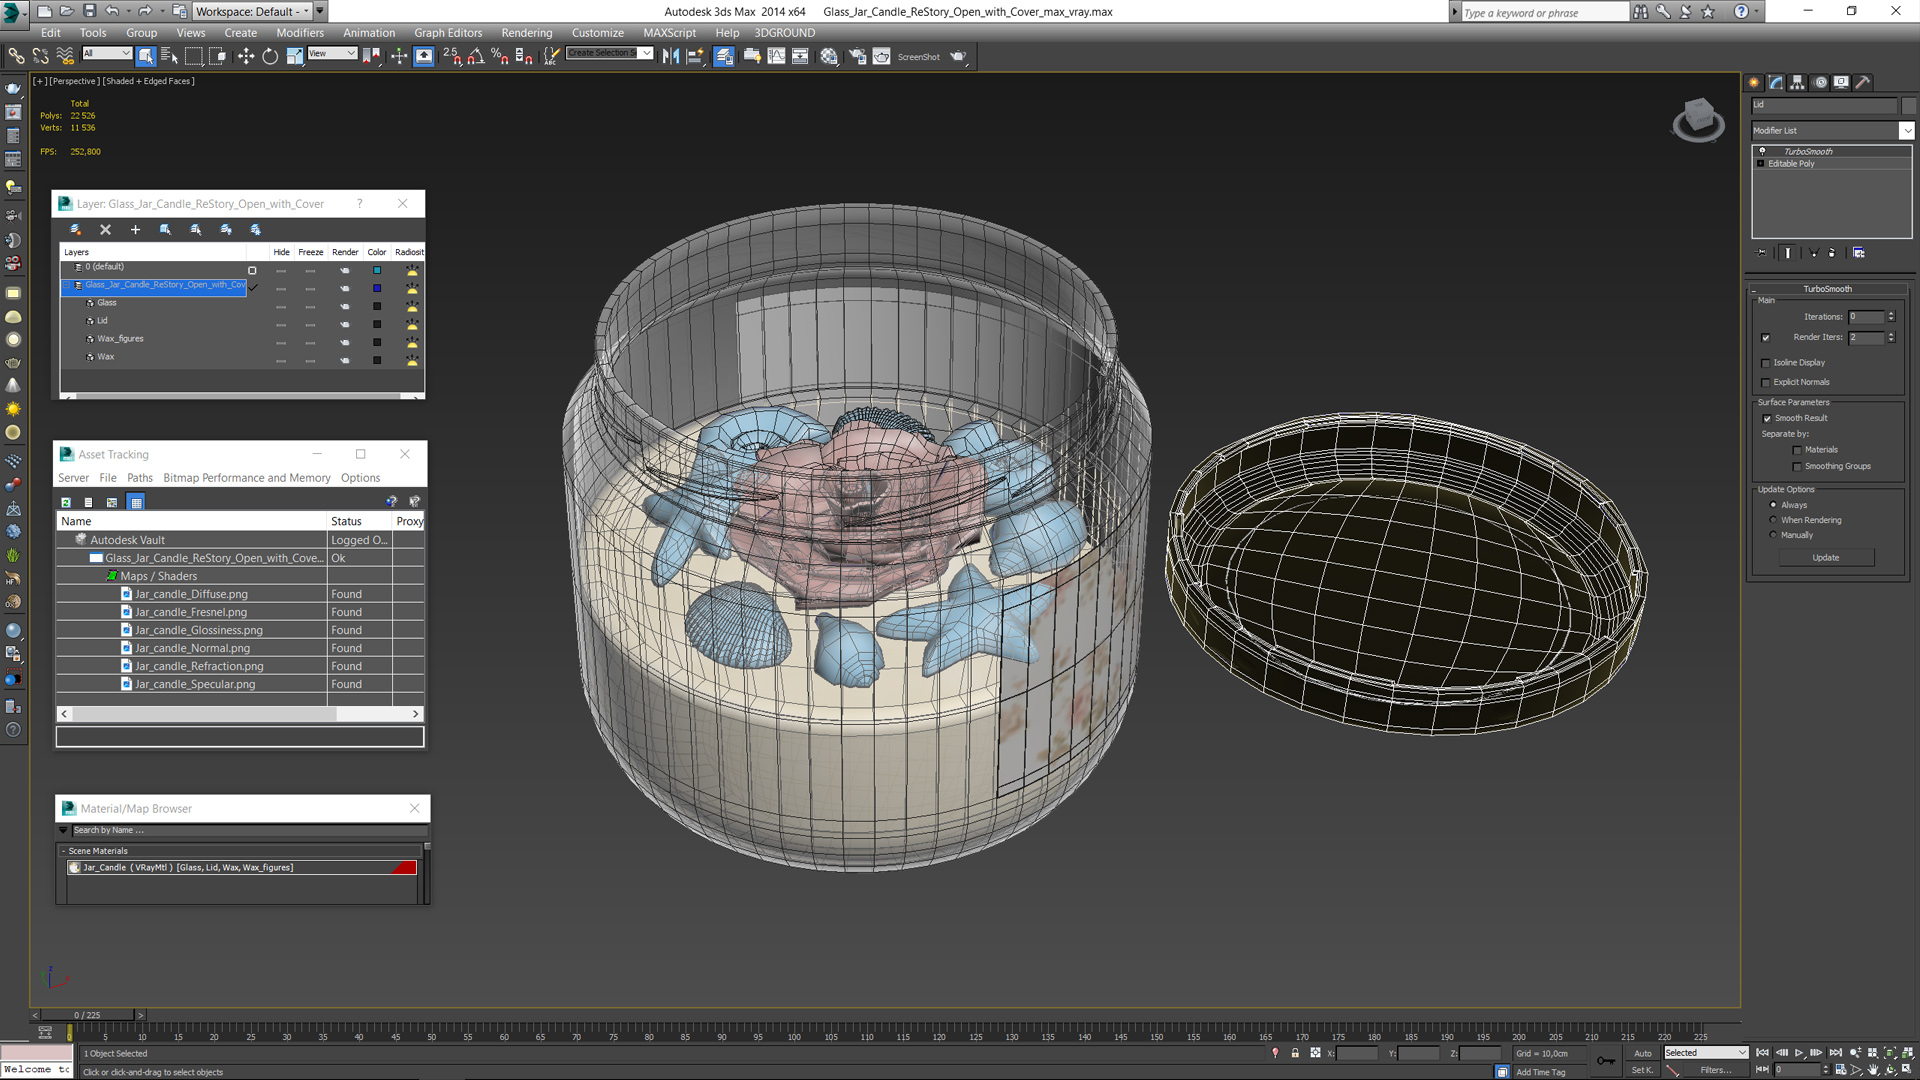
Task: Click the 0 (default) layer color swatch
Action: 377,270
